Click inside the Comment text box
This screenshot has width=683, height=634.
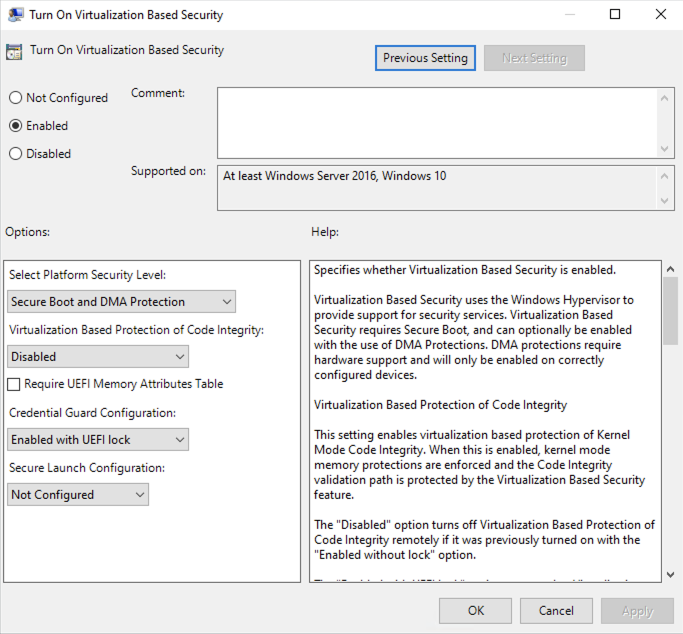[435, 122]
